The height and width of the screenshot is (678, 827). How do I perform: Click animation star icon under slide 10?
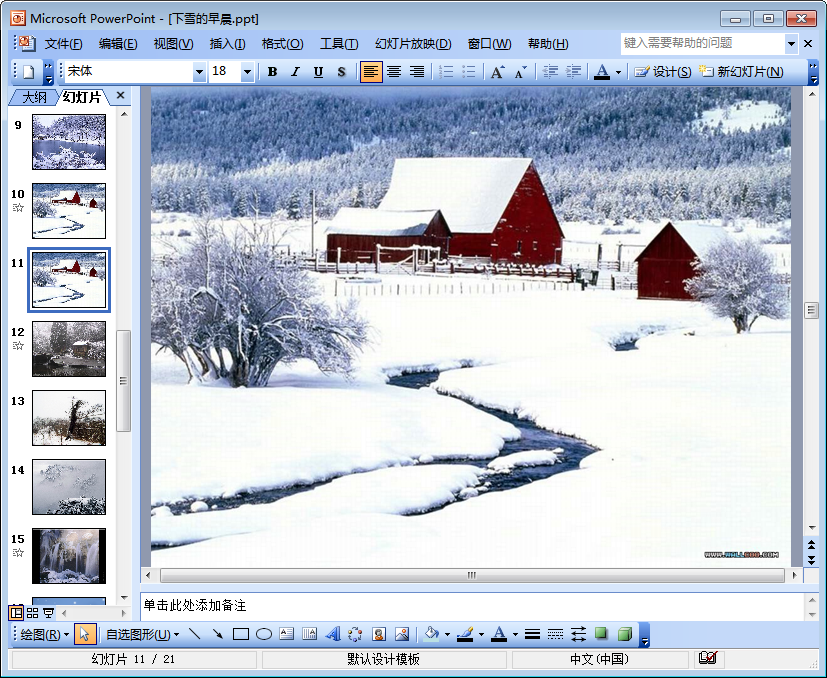[x=18, y=208]
